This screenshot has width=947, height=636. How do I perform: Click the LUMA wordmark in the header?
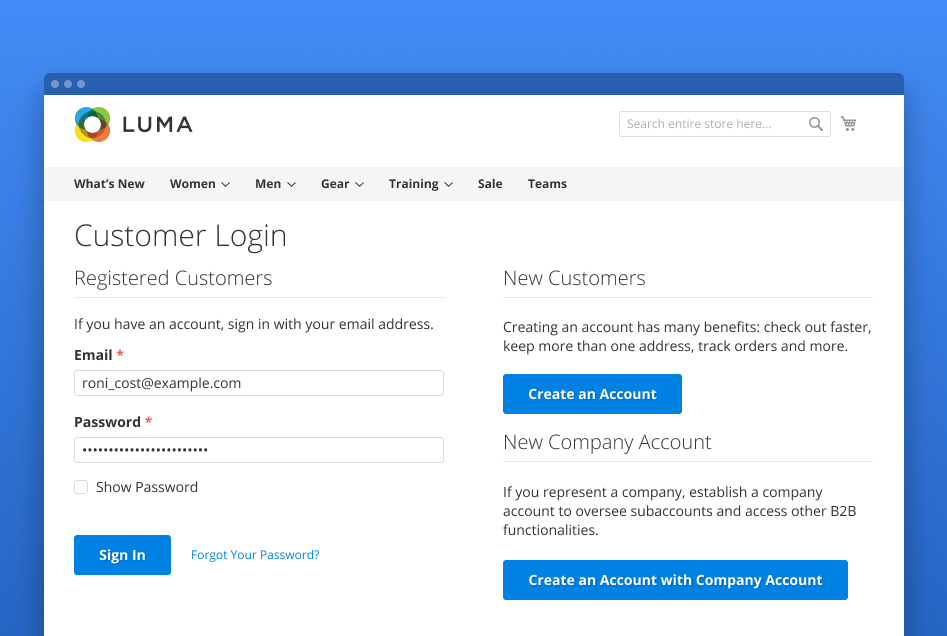pyautogui.click(x=158, y=124)
